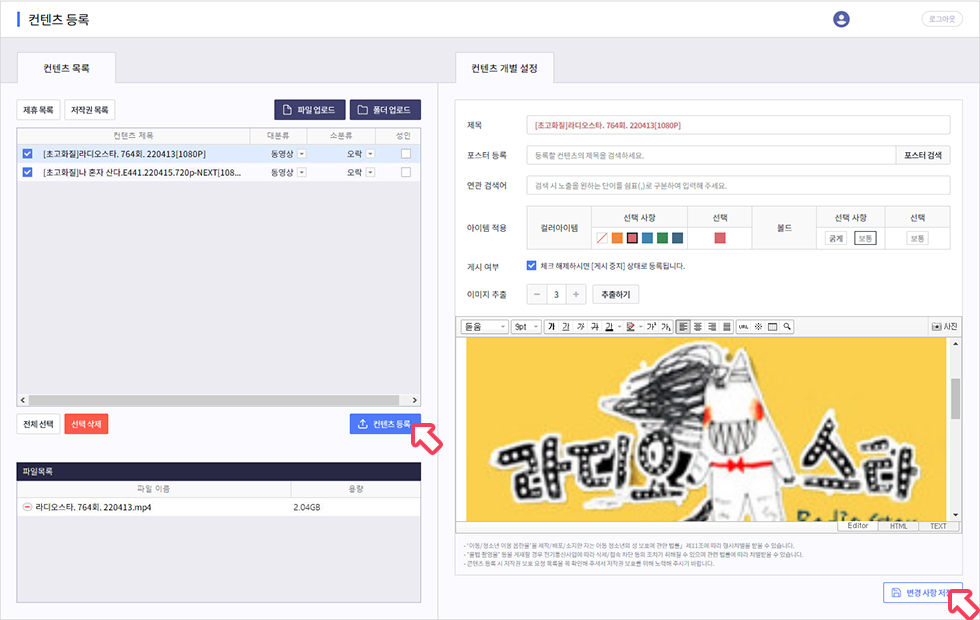Open the 9pt font size dropdown
980x620 pixels.
coord(526,327)
